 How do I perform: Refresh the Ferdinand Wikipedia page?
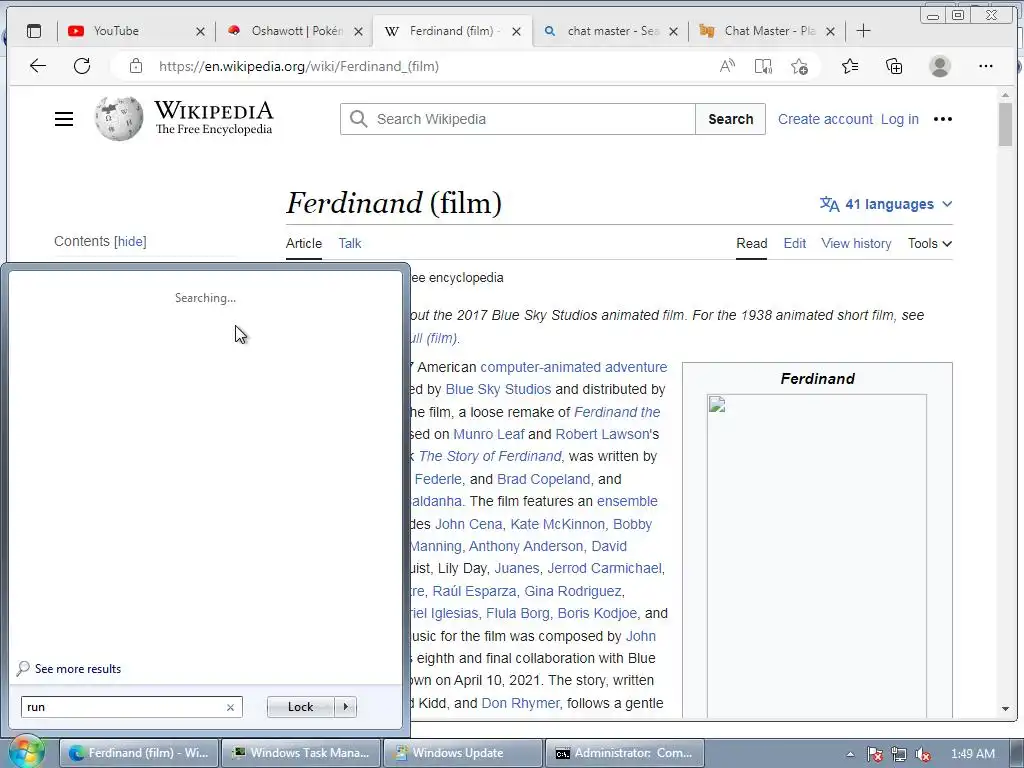point(82,66)
